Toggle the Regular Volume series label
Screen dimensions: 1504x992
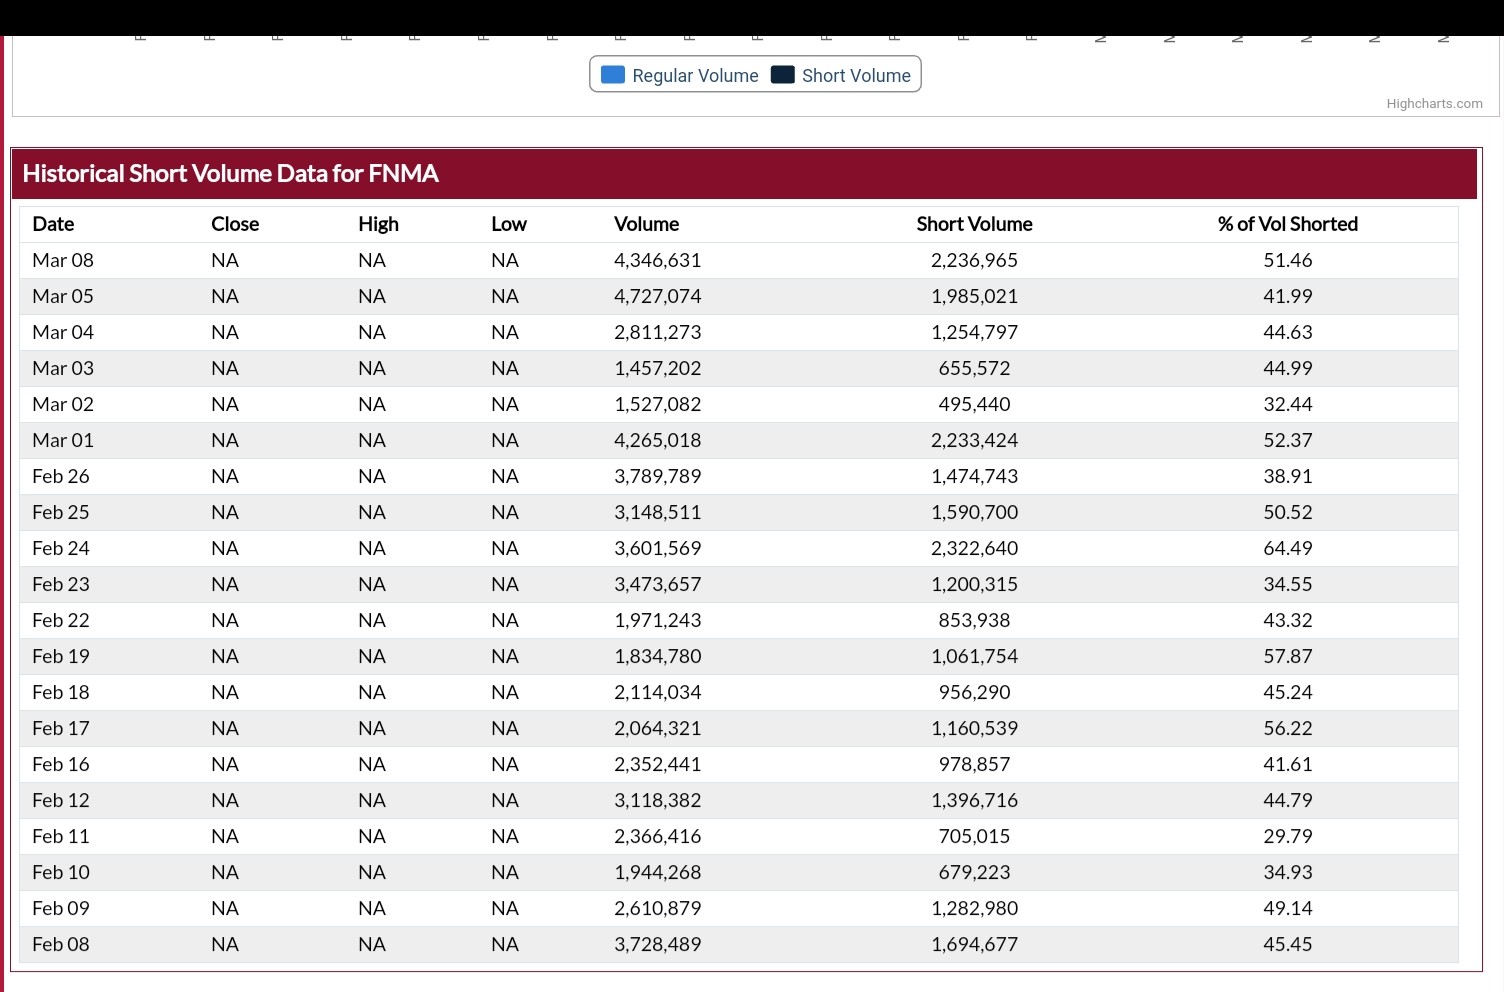point(695,76)
